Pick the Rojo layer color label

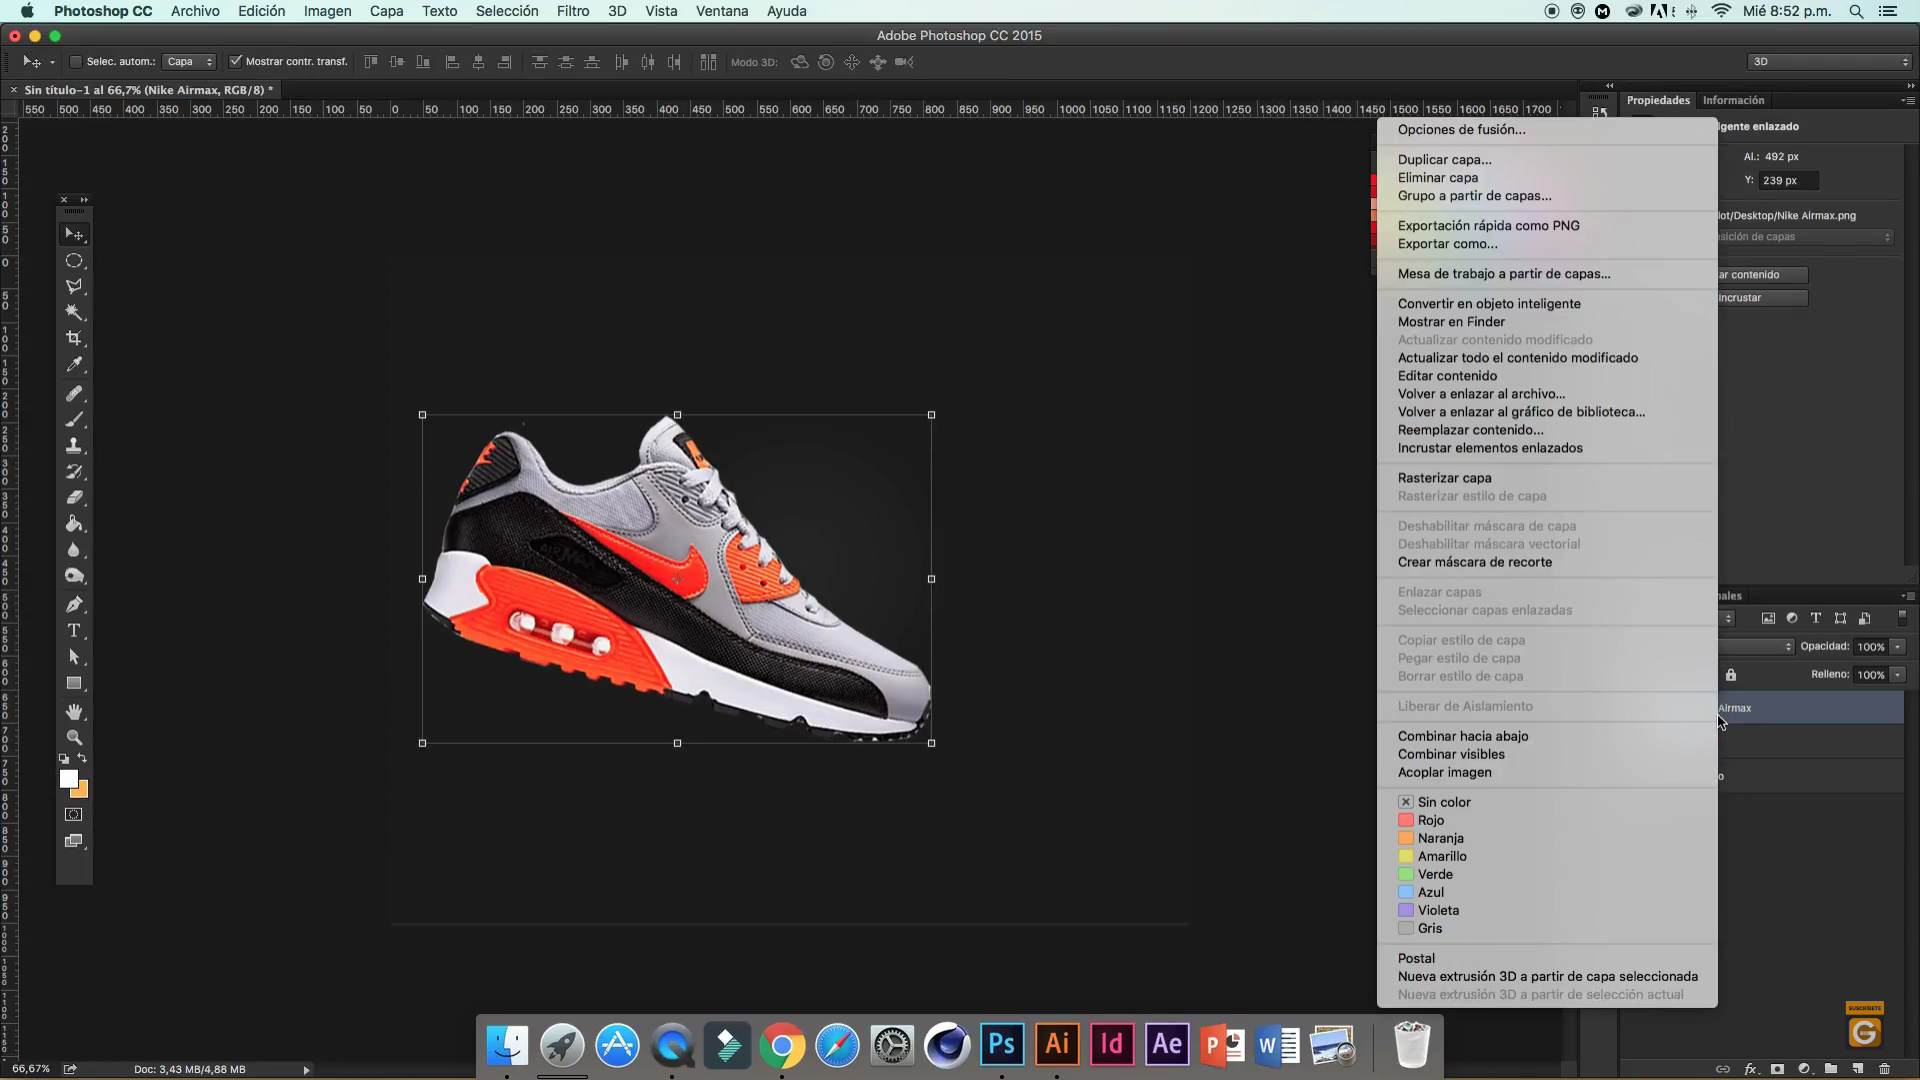pos(1421,820)
